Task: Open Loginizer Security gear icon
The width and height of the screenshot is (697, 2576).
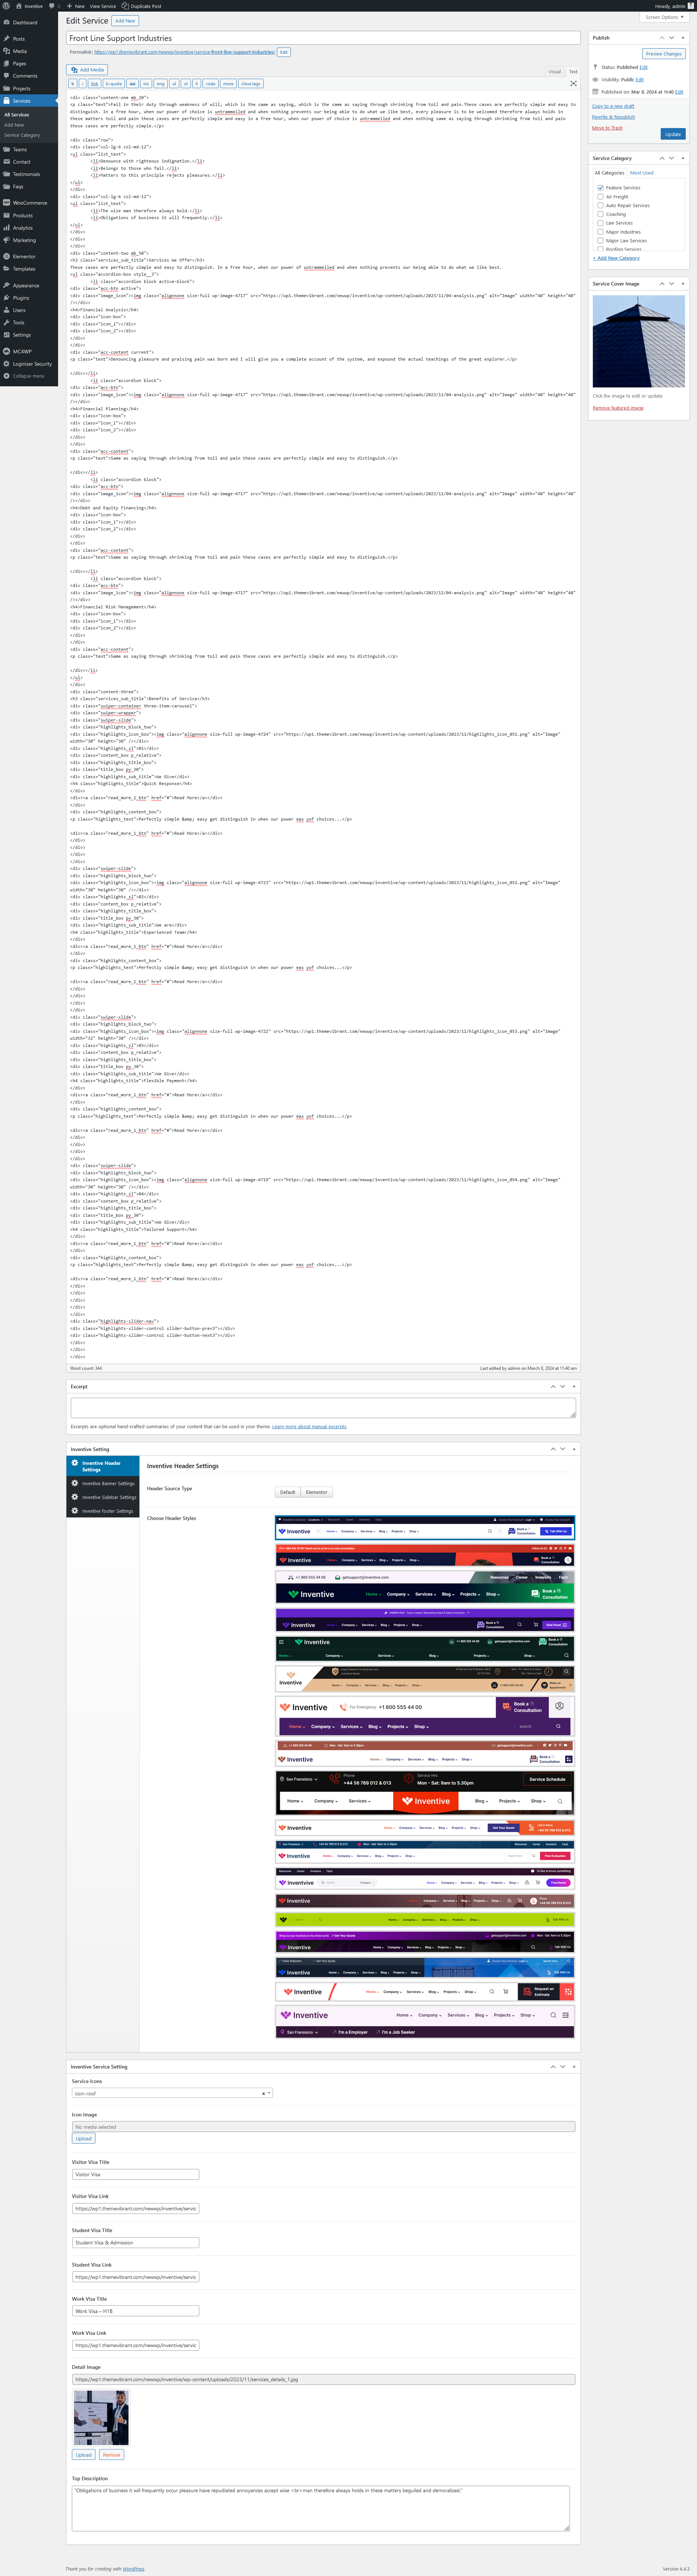Action: tap(6, 364)
